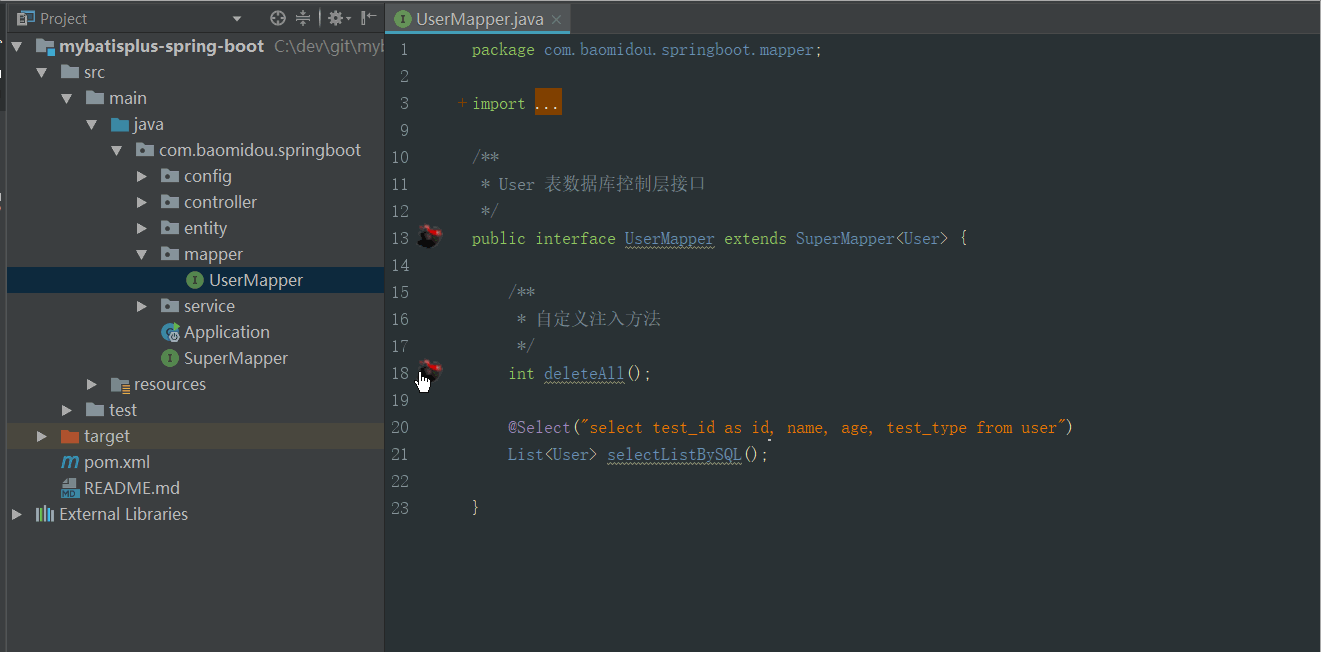Viewport: 1321px width, 652px height.
Task: Open the Project view switcher dropdown
Action: pos(237,18)
